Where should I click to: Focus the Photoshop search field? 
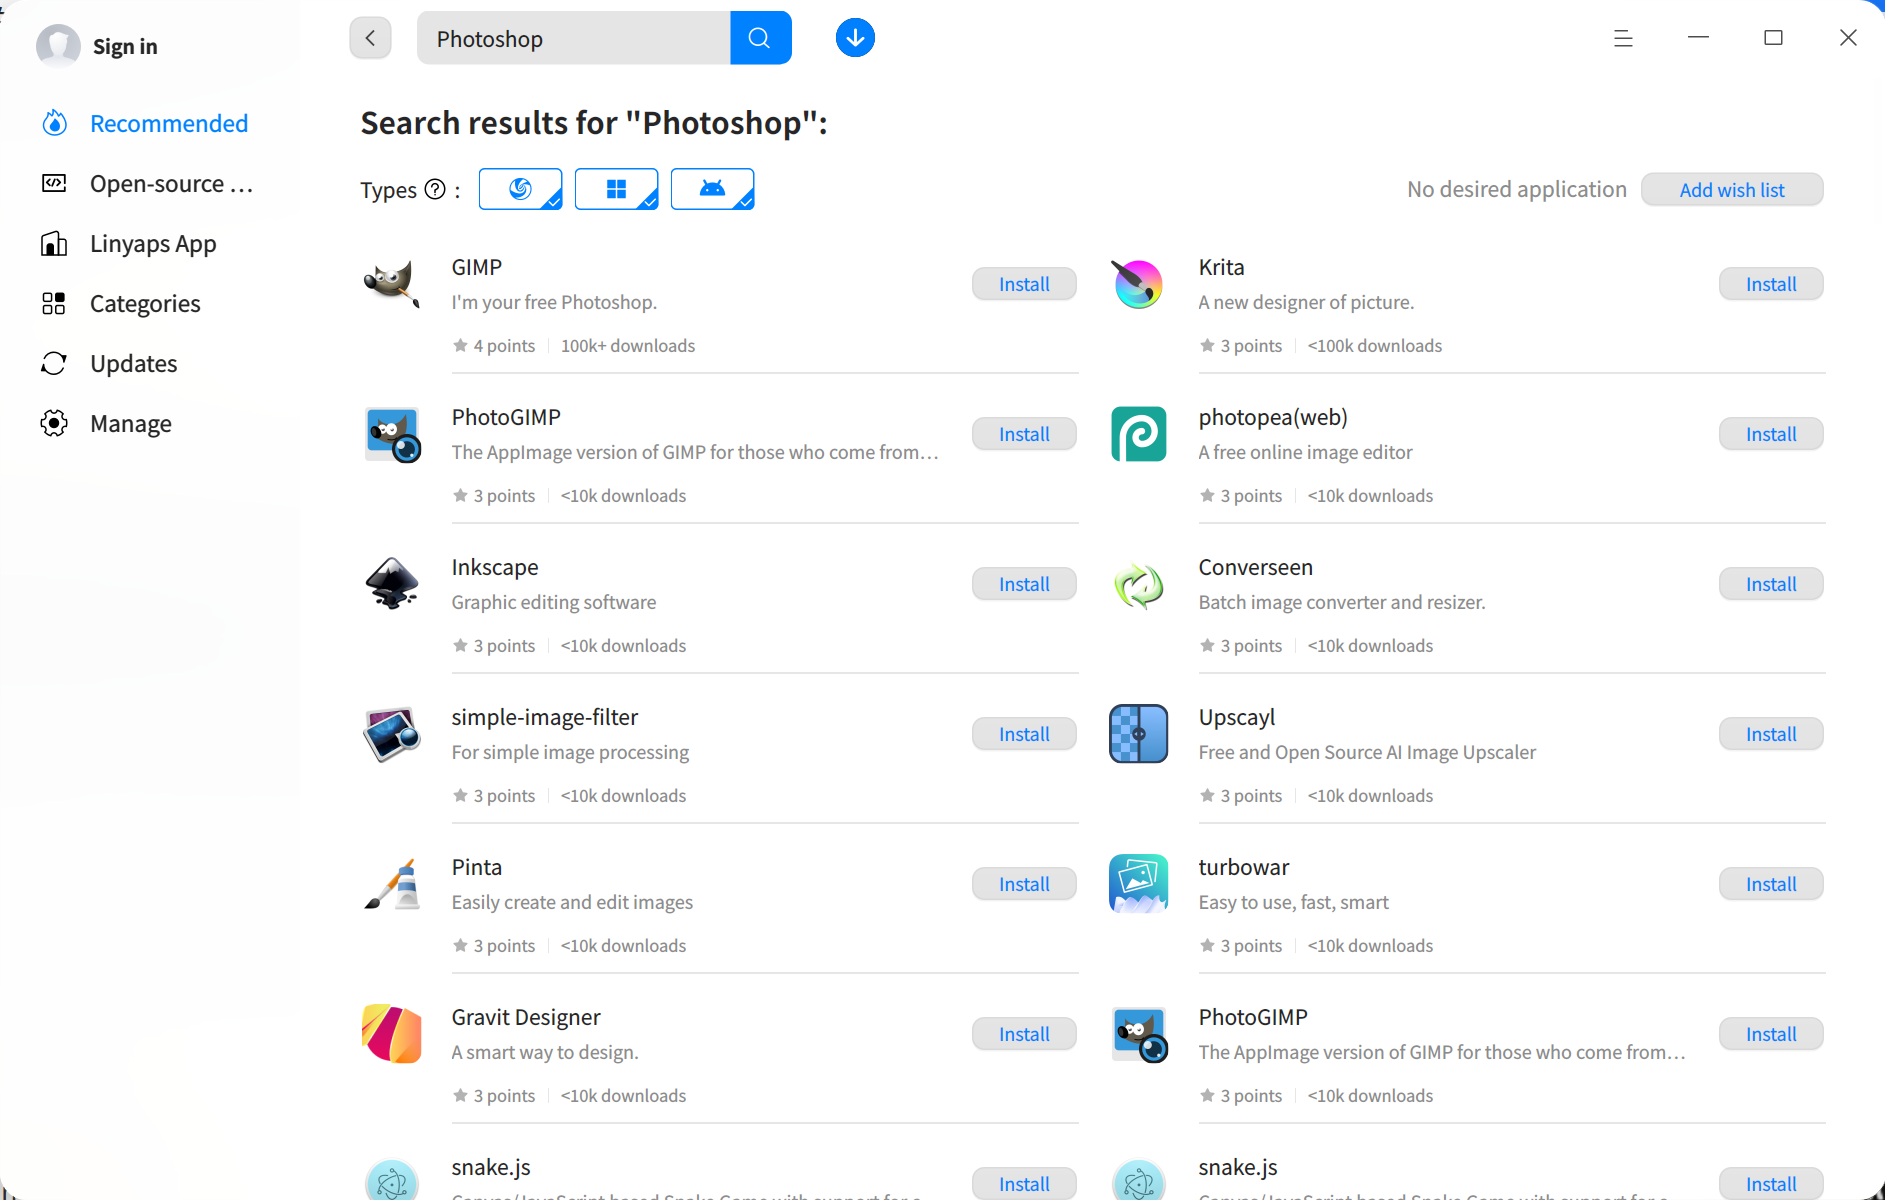tap(574, 38)
